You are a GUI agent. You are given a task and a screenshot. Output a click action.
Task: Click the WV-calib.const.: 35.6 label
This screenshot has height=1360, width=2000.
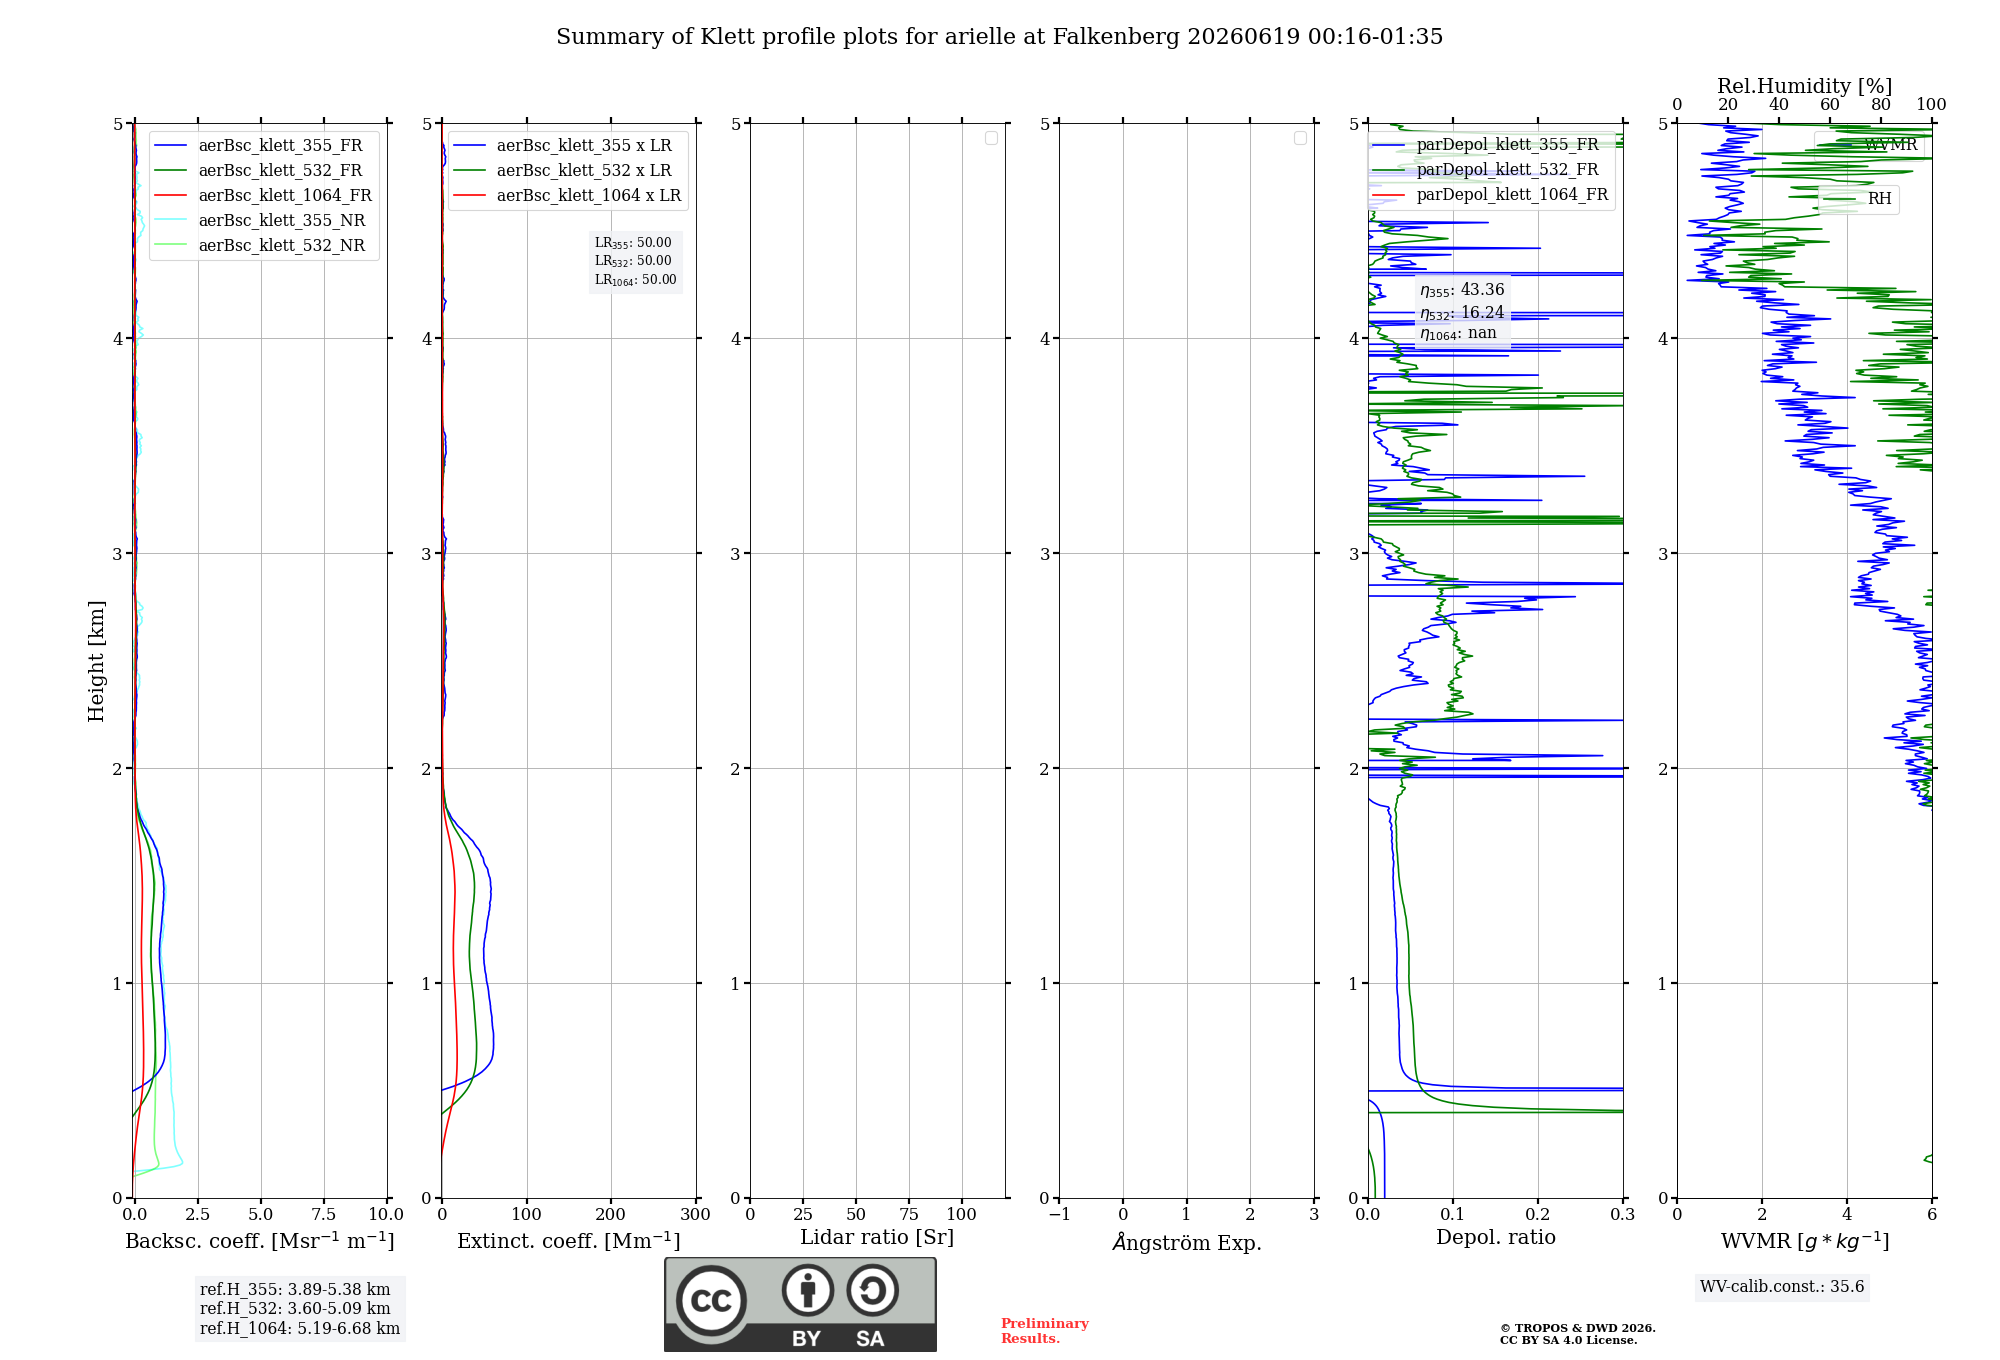coord(1782,1287)
